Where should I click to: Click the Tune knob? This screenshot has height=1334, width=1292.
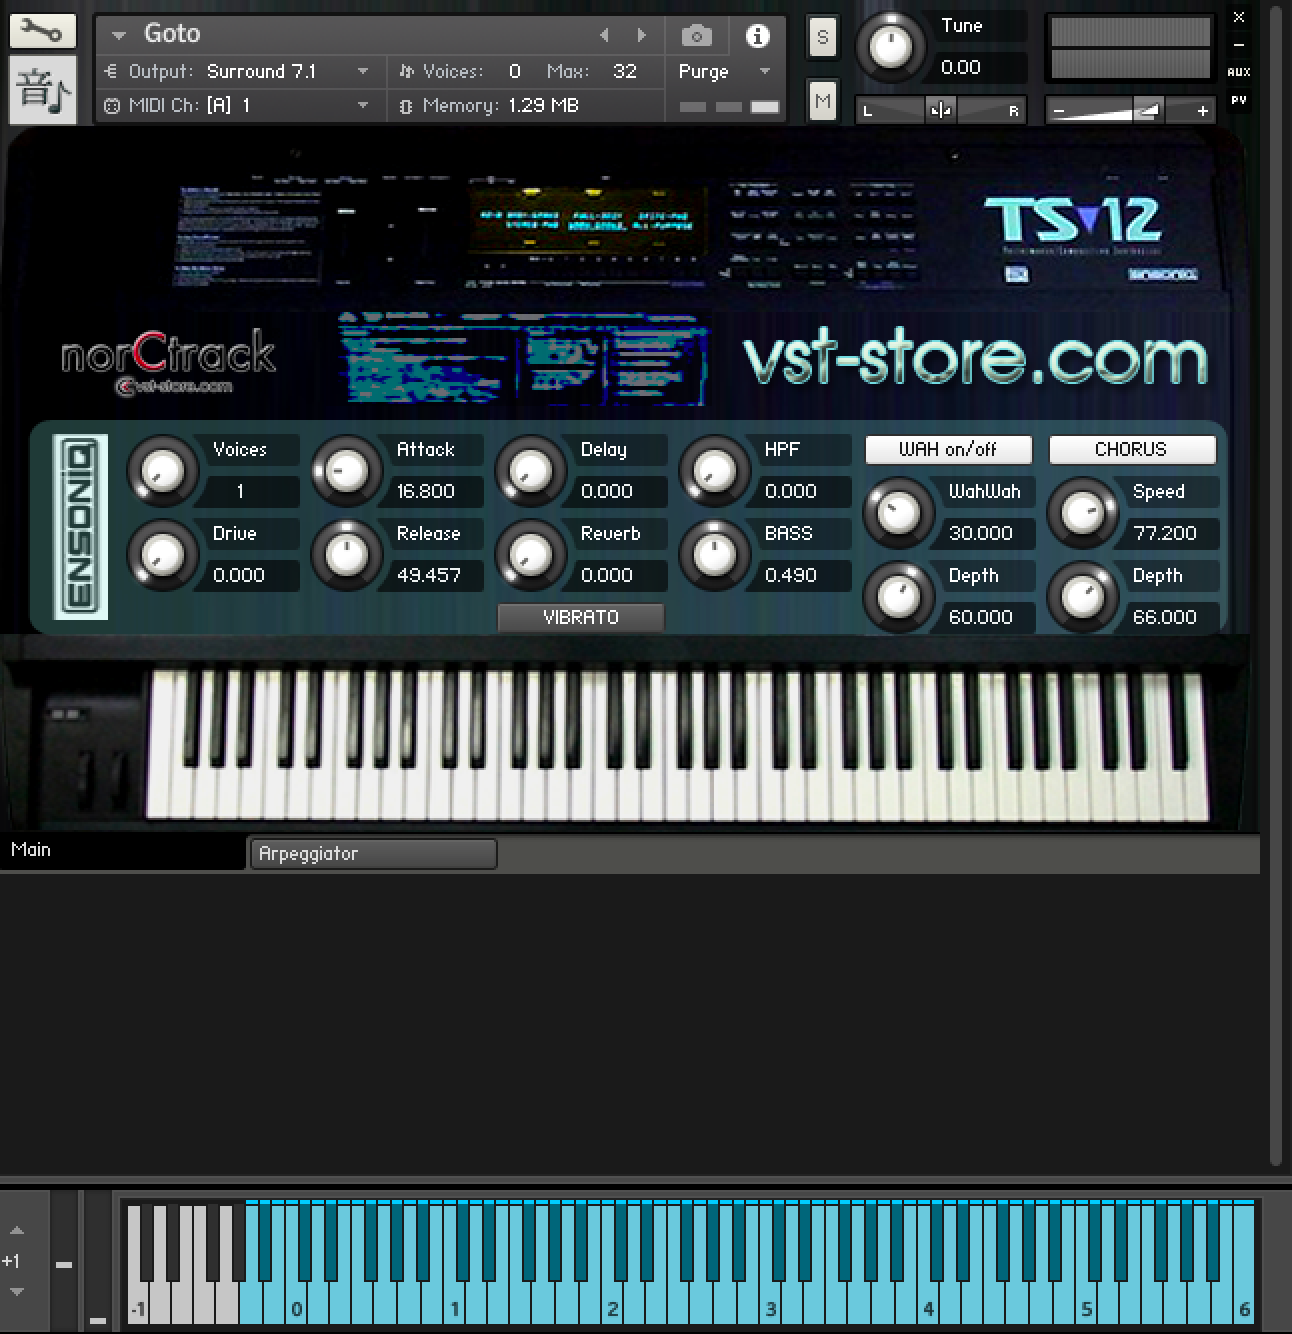click(x=890, y=46)
